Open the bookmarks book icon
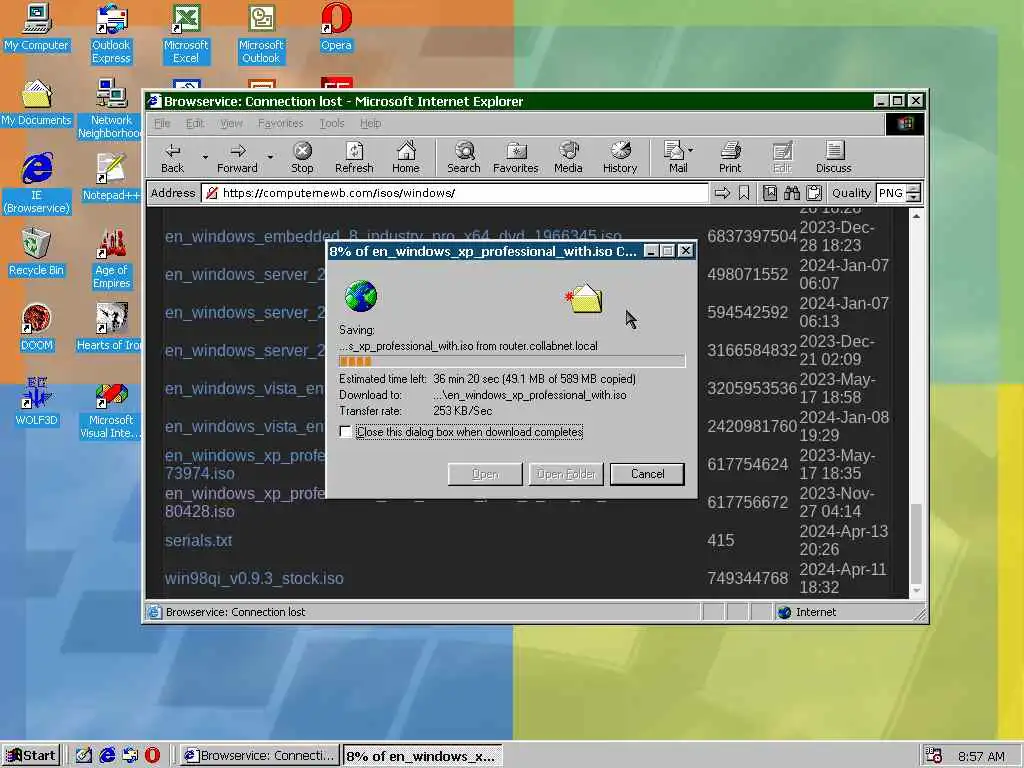 point(770,193)
